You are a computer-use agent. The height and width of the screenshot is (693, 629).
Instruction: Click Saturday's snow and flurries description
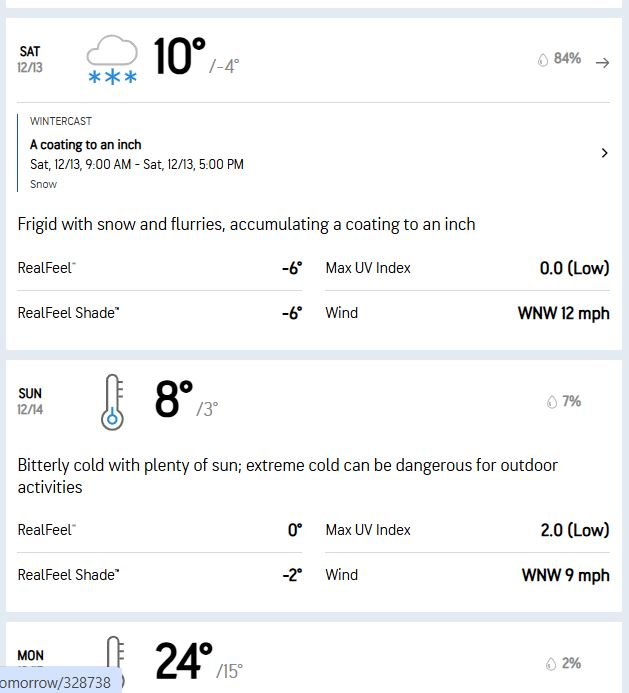pyautogui.click(x=246, y=224)
